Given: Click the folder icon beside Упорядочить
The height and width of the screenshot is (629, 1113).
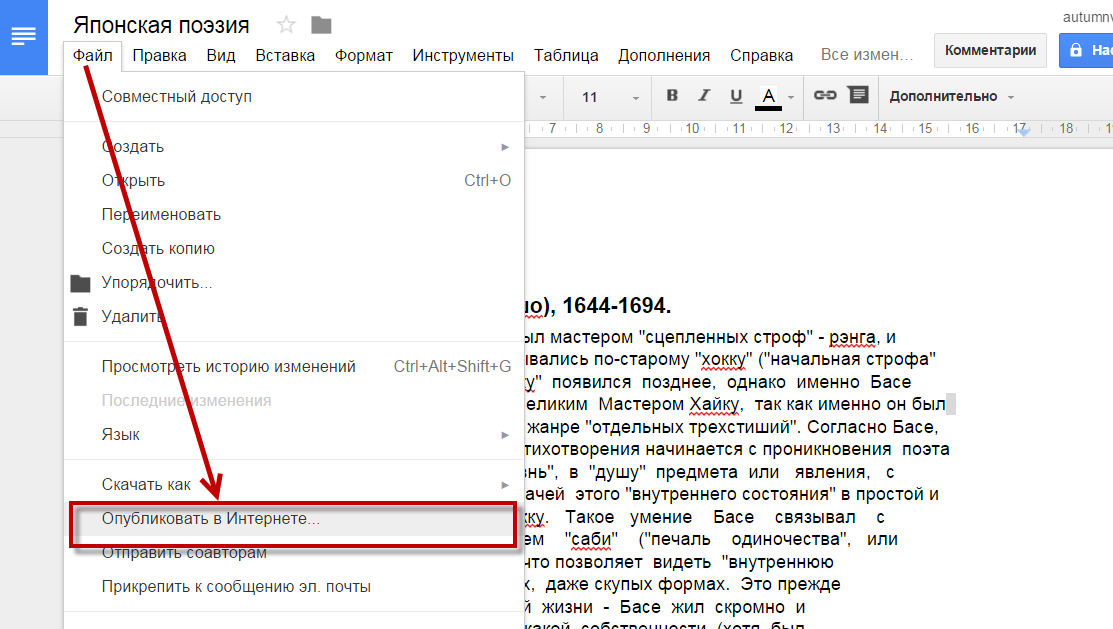Looking at the screenshot, I should [79, 283].
